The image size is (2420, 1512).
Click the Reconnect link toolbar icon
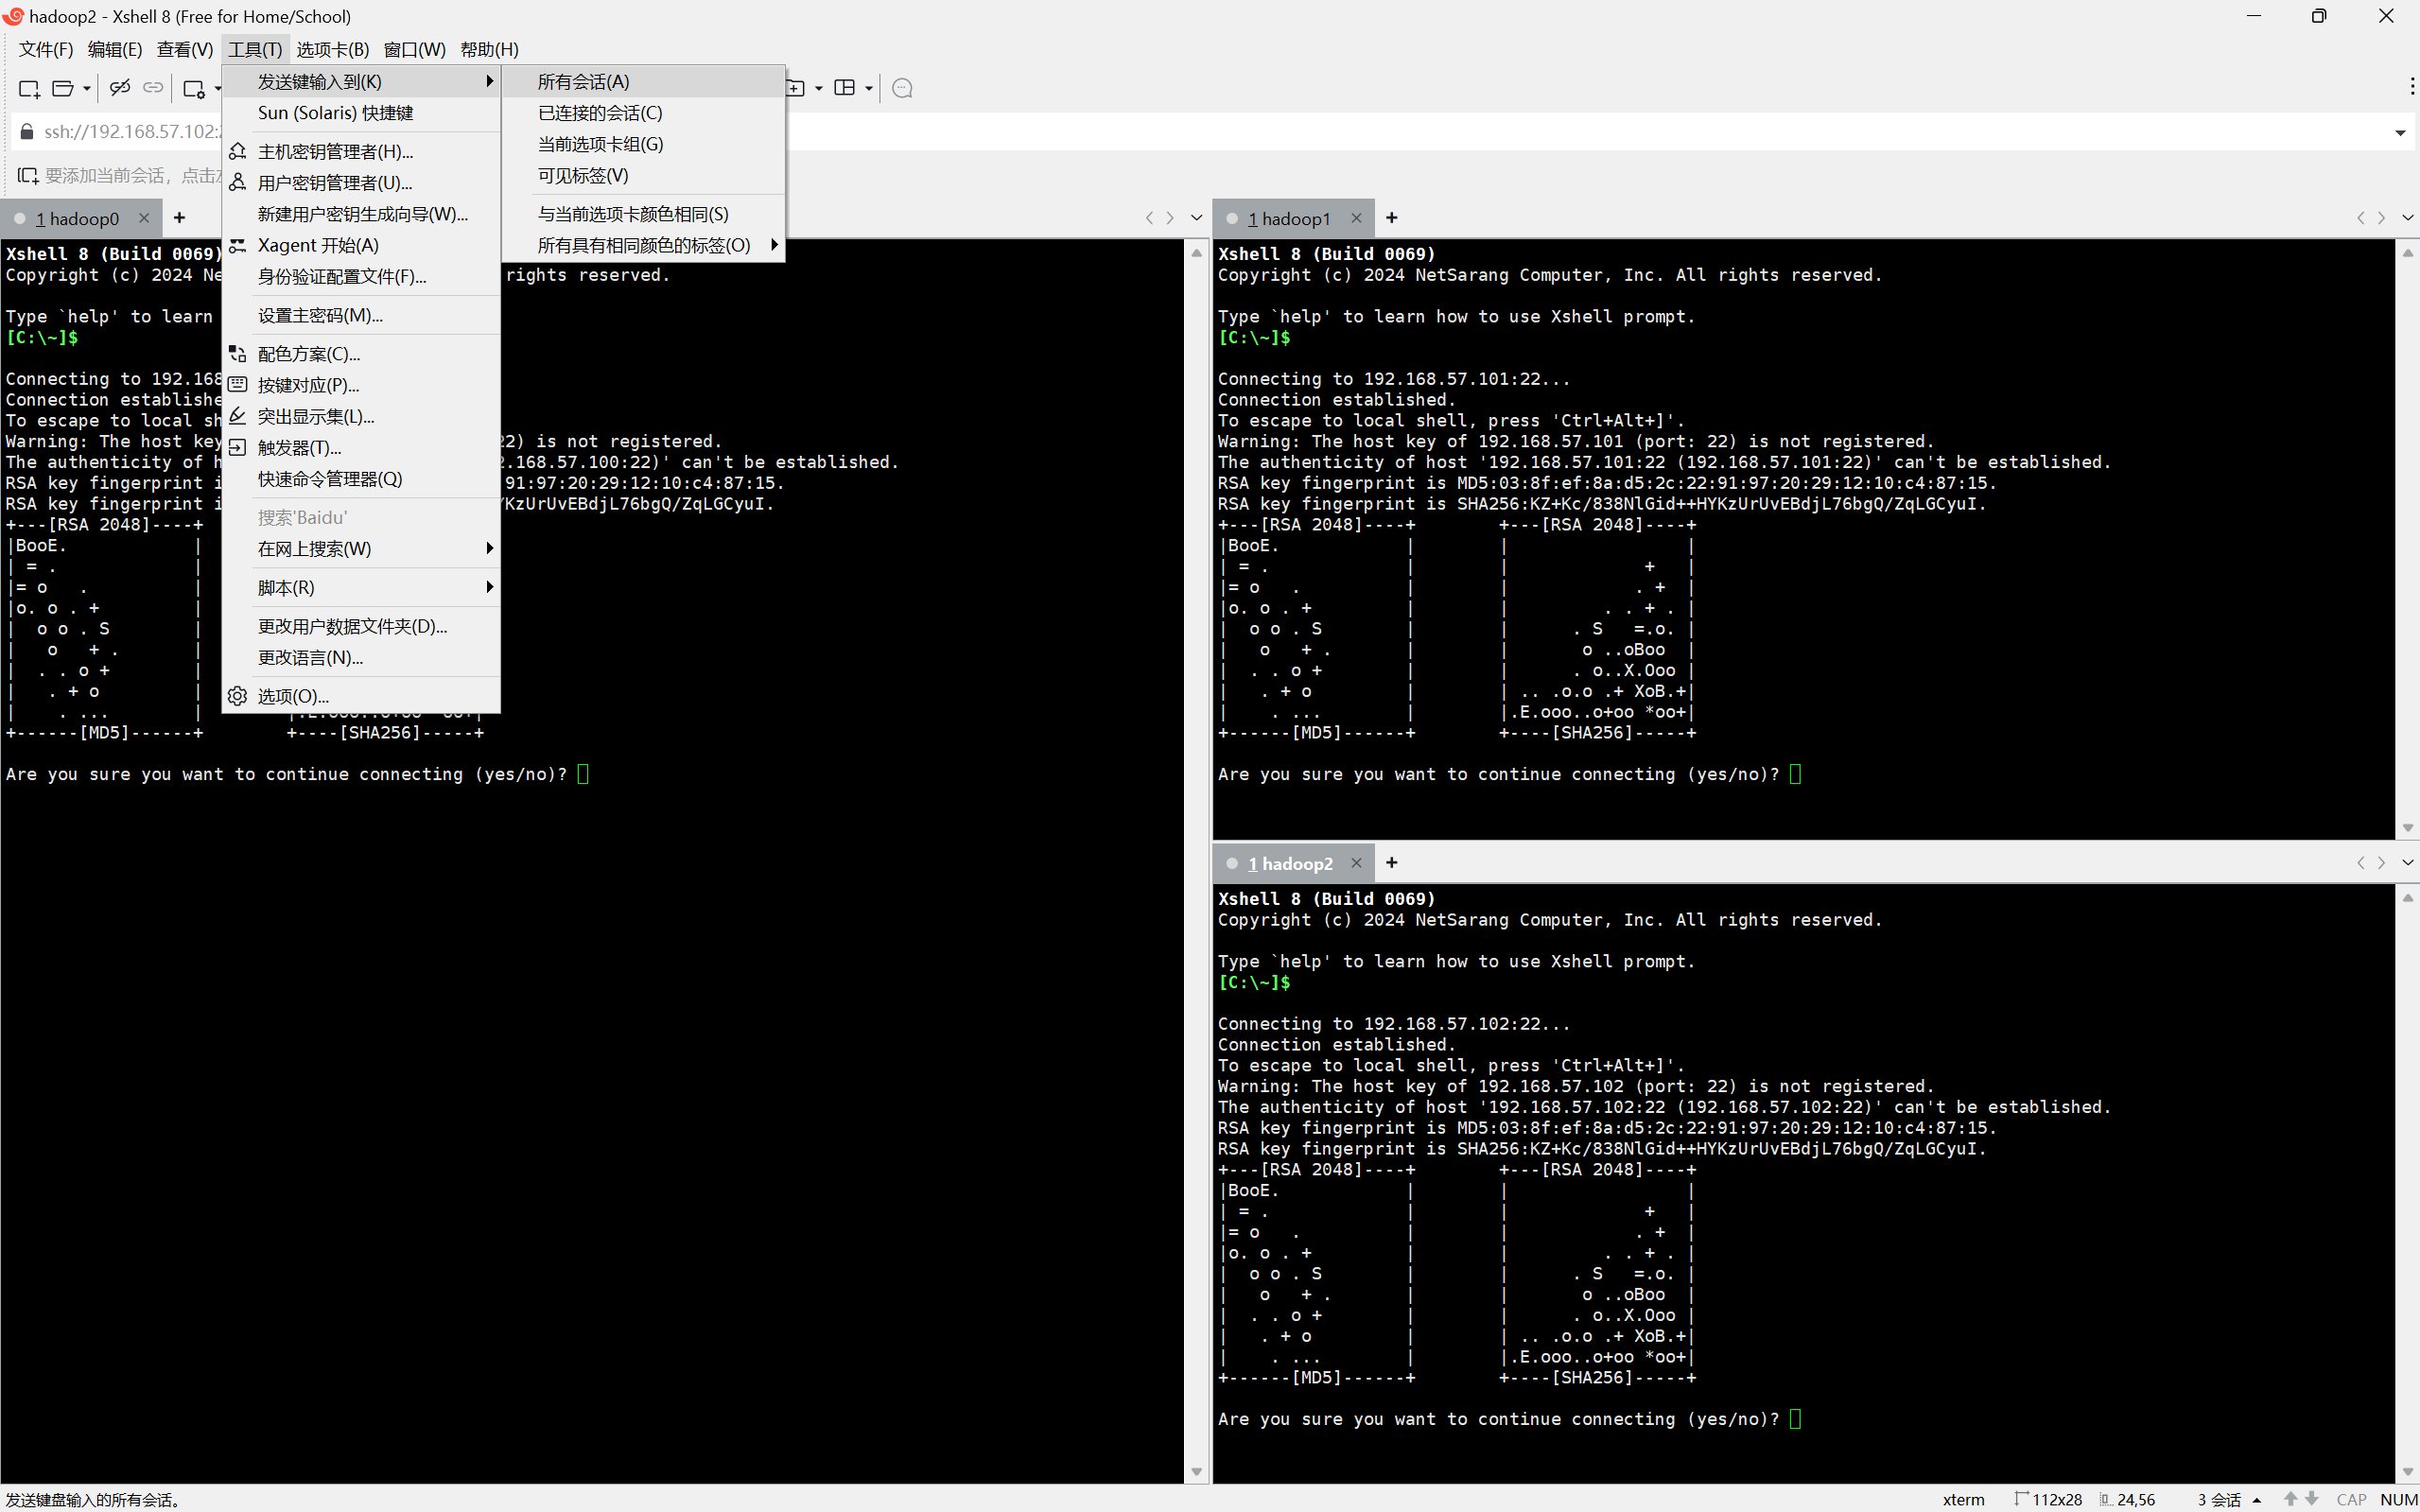point(153,88)
